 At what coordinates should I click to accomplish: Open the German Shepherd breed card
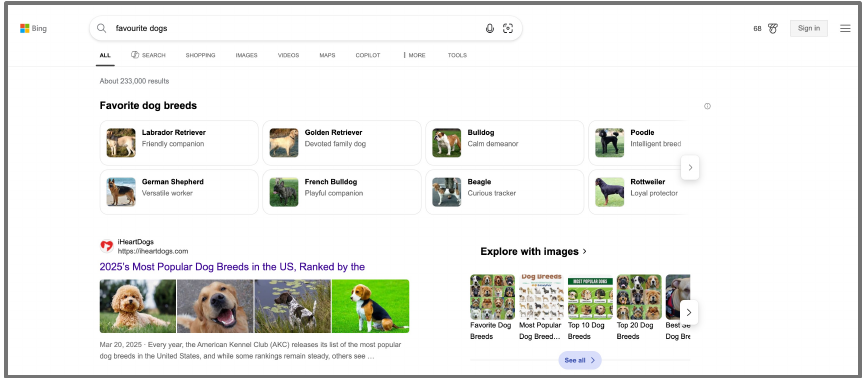coord(179,192)
